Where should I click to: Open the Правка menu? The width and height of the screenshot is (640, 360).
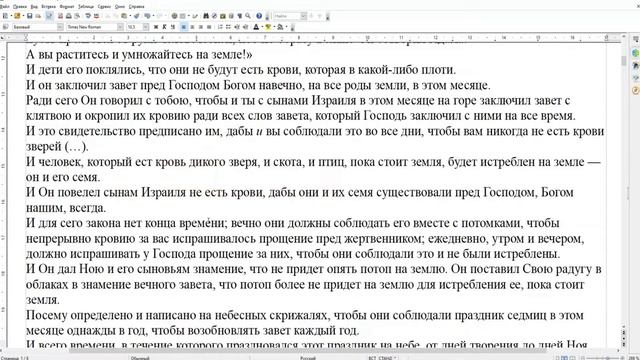click(x=20, y=7)
